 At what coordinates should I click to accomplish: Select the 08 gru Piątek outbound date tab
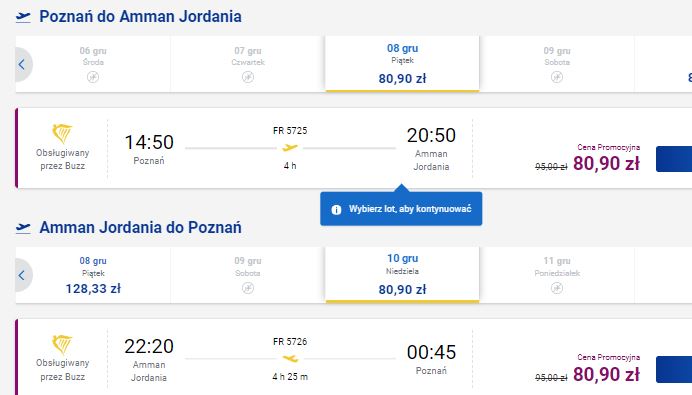402,64
